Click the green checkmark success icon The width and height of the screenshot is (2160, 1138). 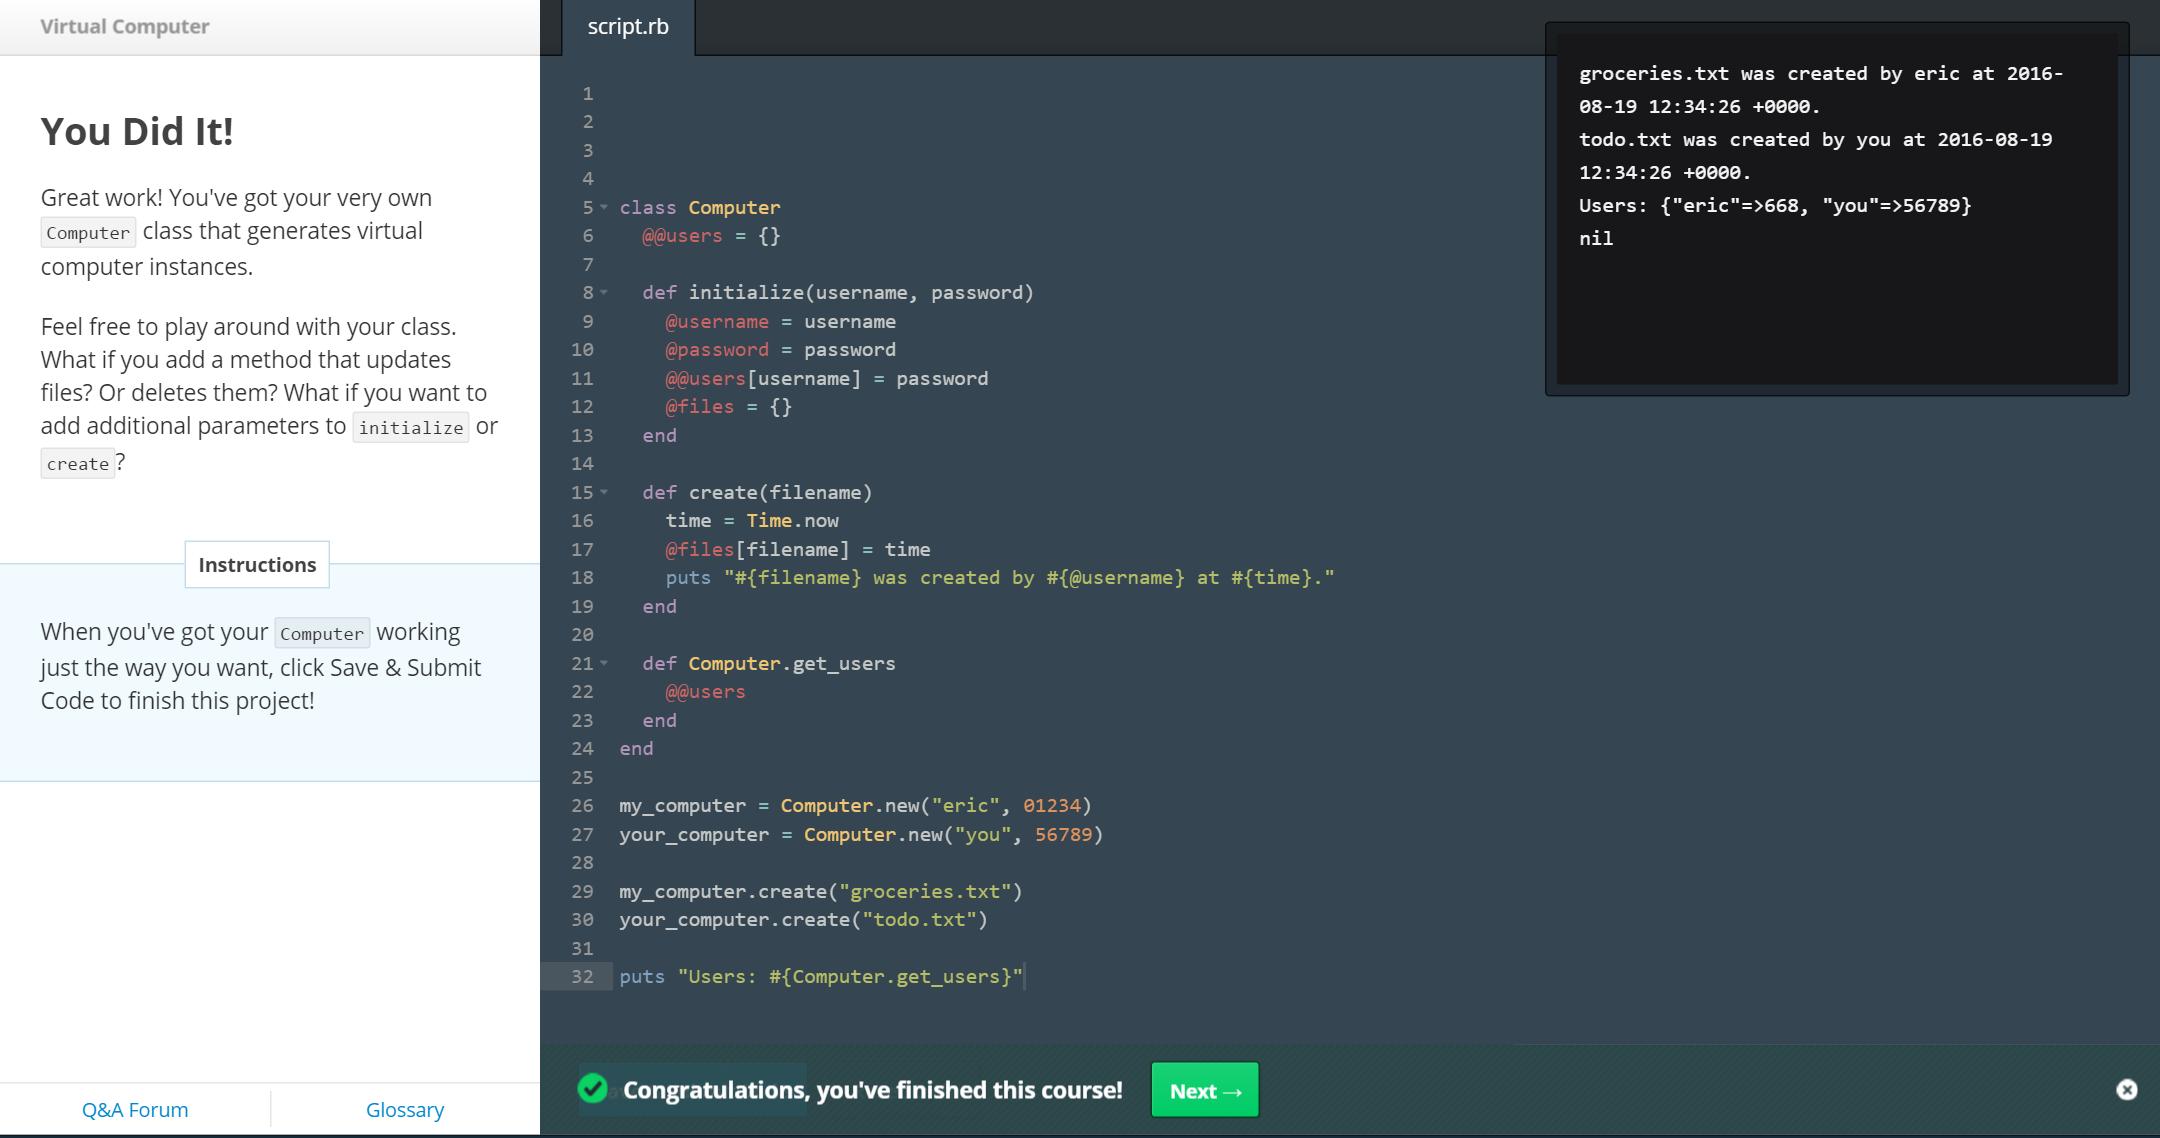click(x=593, y=1089)
